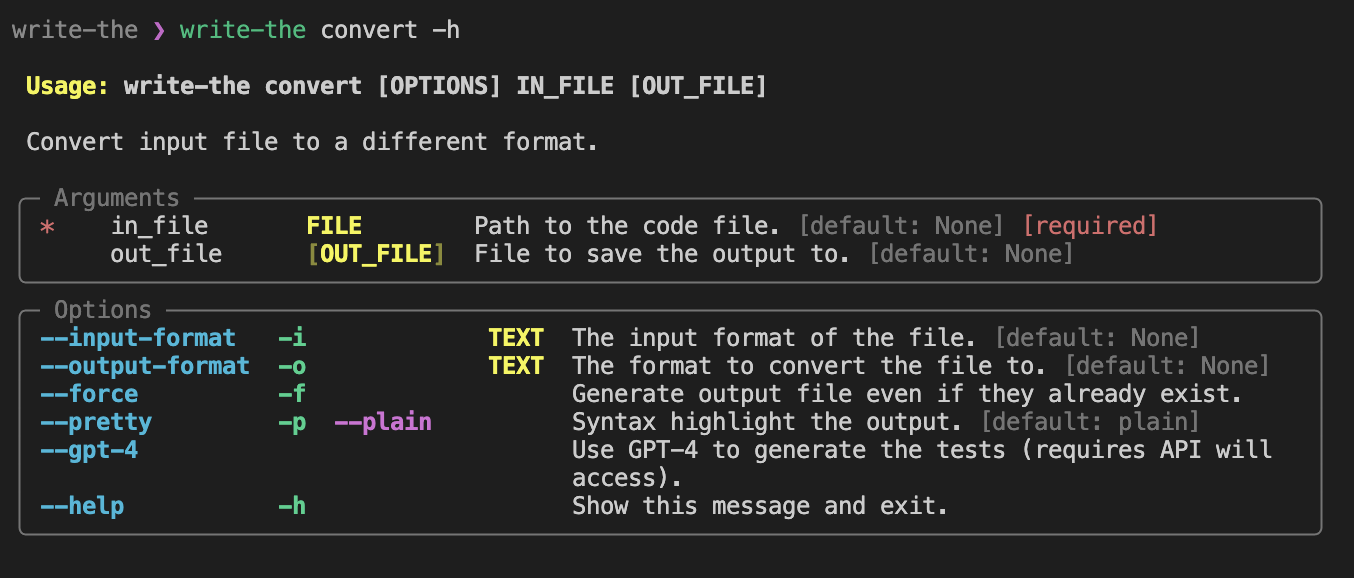This screenshot has width=1354, height=578.
Task: Click the "--gpt-4" option flag
Action: [89, 450]
